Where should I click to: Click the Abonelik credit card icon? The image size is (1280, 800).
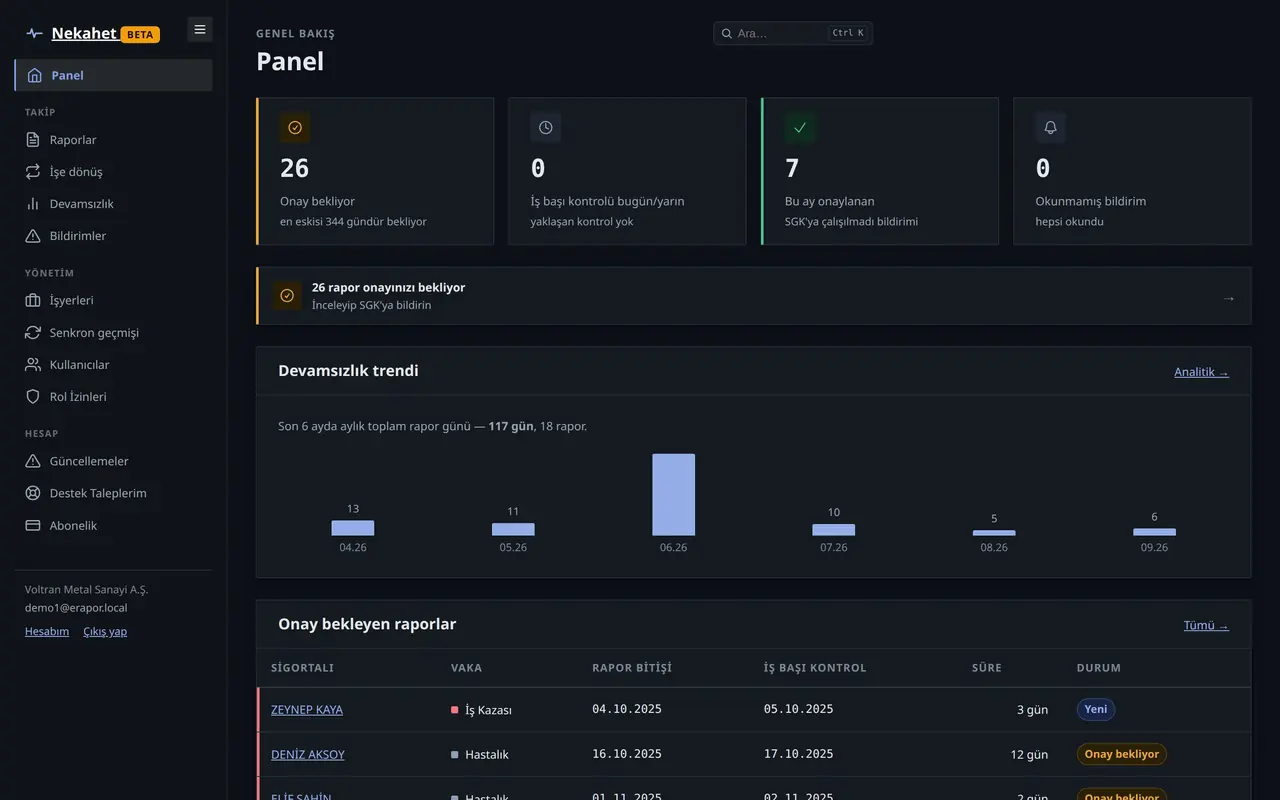33,525
